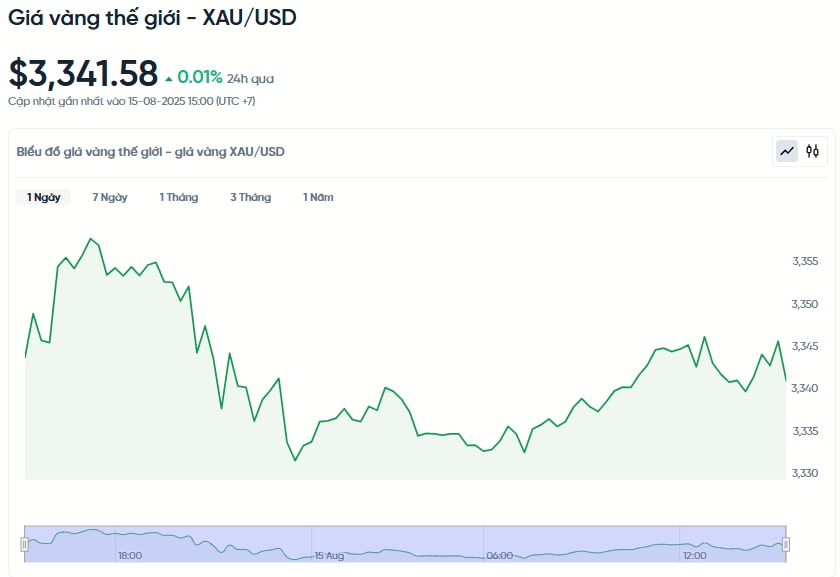Select the 1 Năm time range tab
This screenshot has height=577, width=840.
(318, 197)
